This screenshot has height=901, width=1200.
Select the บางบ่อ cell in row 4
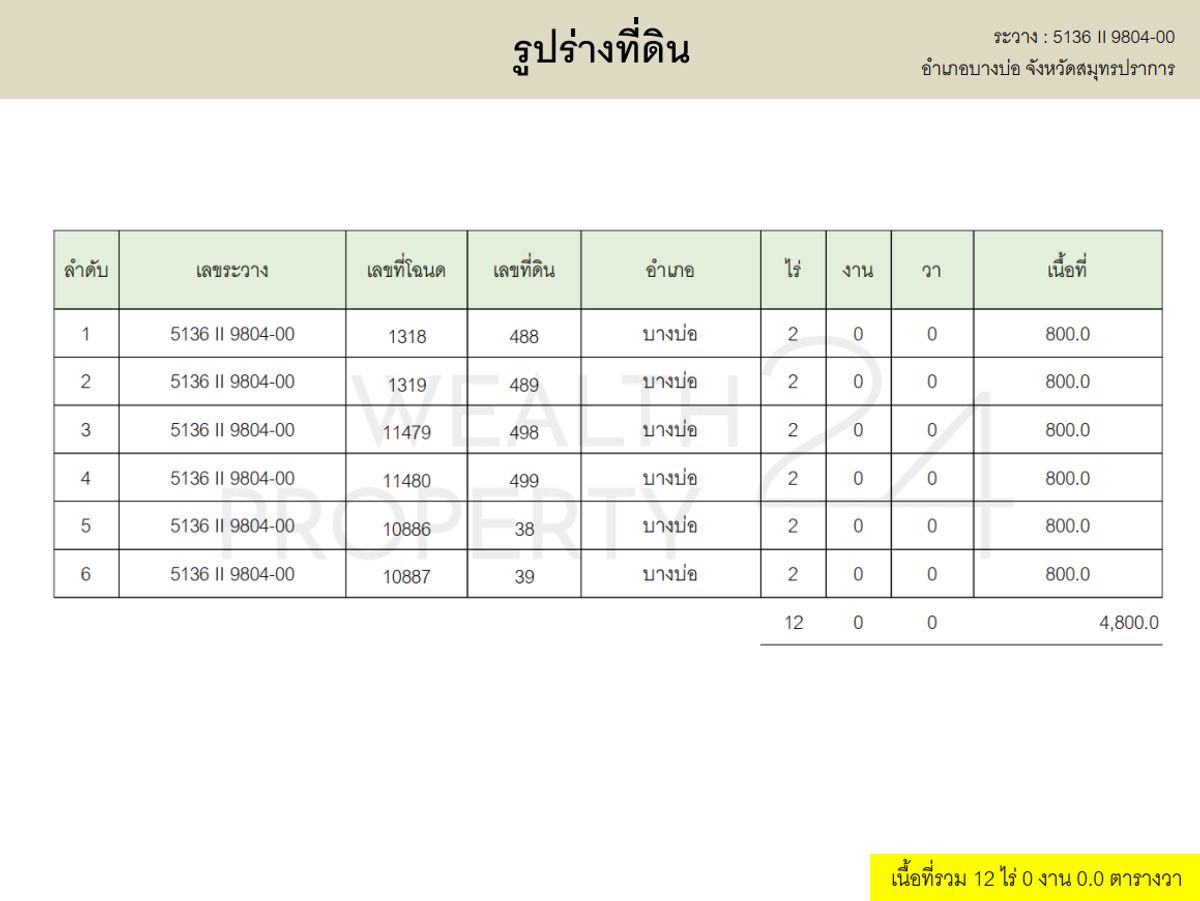pos(670,477)
